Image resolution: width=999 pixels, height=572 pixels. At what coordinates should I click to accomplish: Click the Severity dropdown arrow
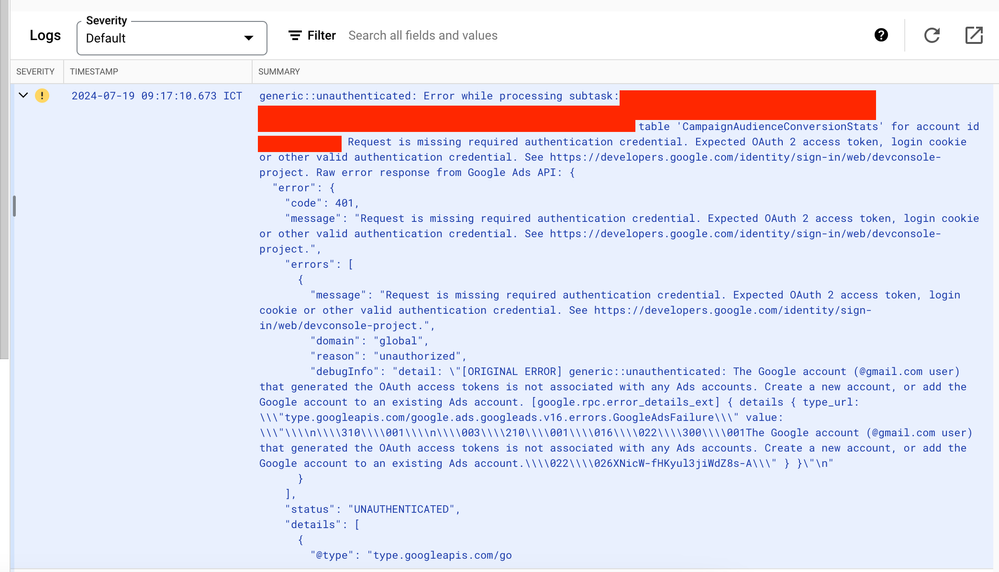248,38
